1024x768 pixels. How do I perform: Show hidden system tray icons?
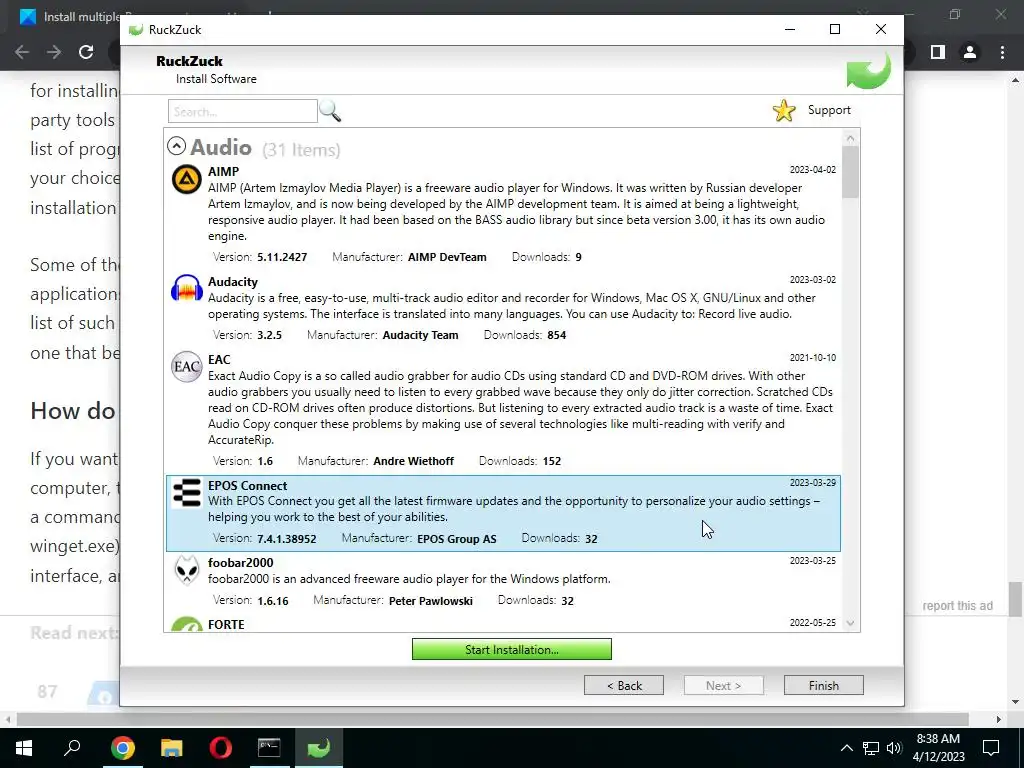846,748
